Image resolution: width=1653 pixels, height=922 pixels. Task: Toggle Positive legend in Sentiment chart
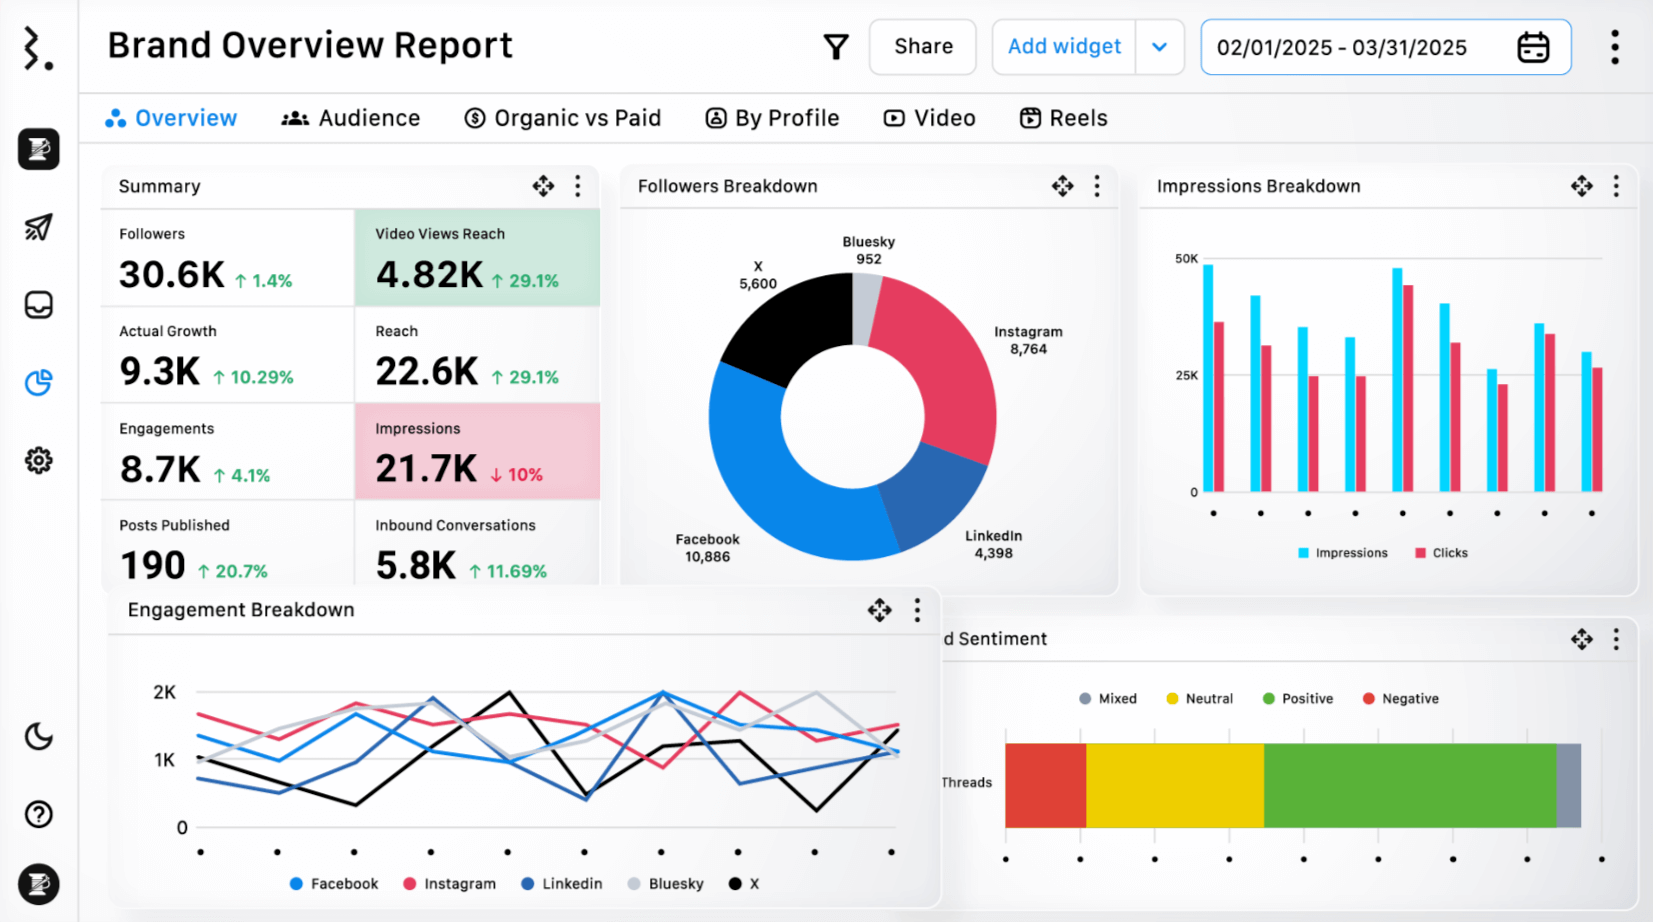1297,699
